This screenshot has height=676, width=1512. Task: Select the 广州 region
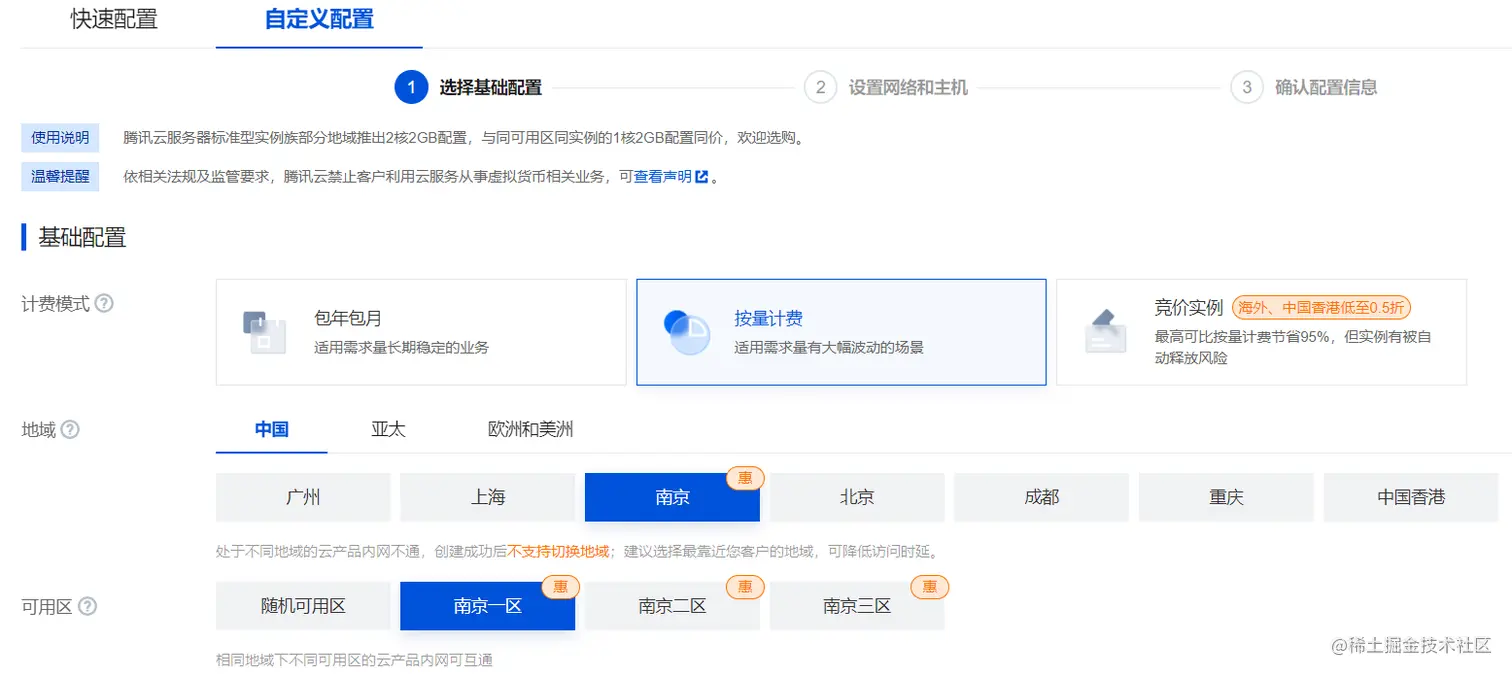[x=303, y=497]
